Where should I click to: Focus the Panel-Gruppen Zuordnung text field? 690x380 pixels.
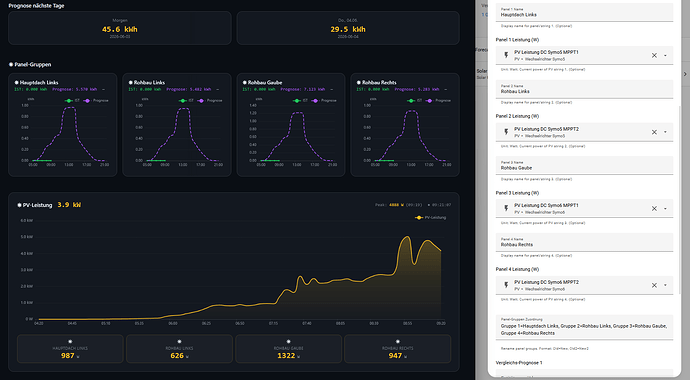[584, 327]
